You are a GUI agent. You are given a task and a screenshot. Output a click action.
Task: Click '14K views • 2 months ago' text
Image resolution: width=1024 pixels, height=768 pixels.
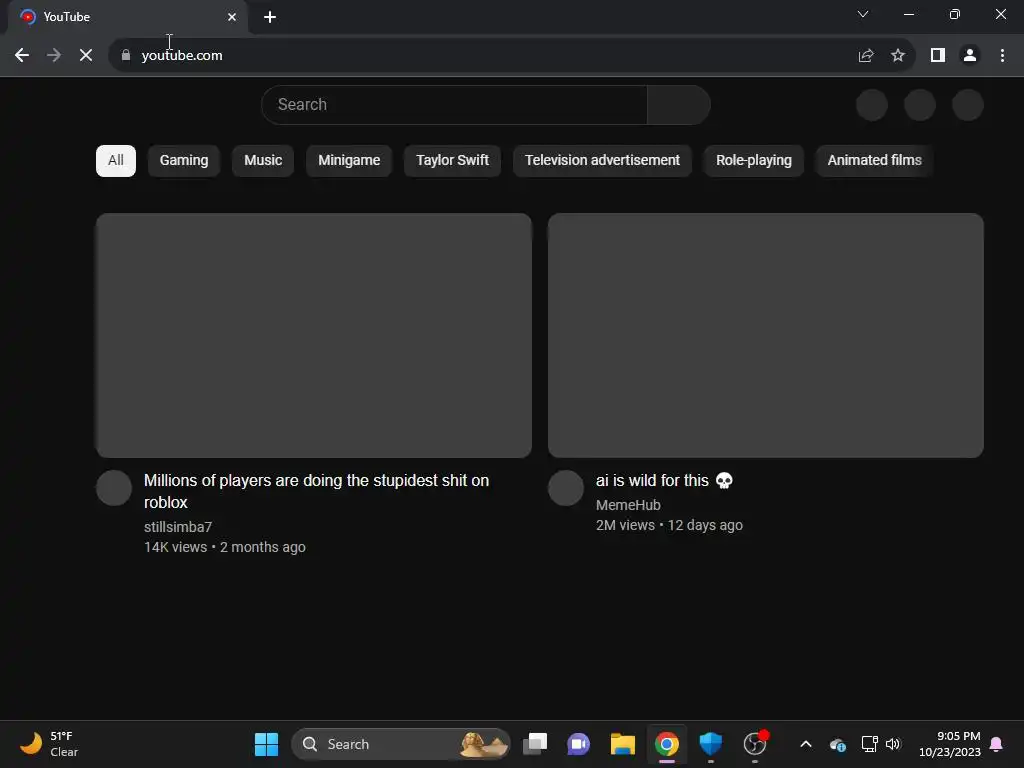225,547
